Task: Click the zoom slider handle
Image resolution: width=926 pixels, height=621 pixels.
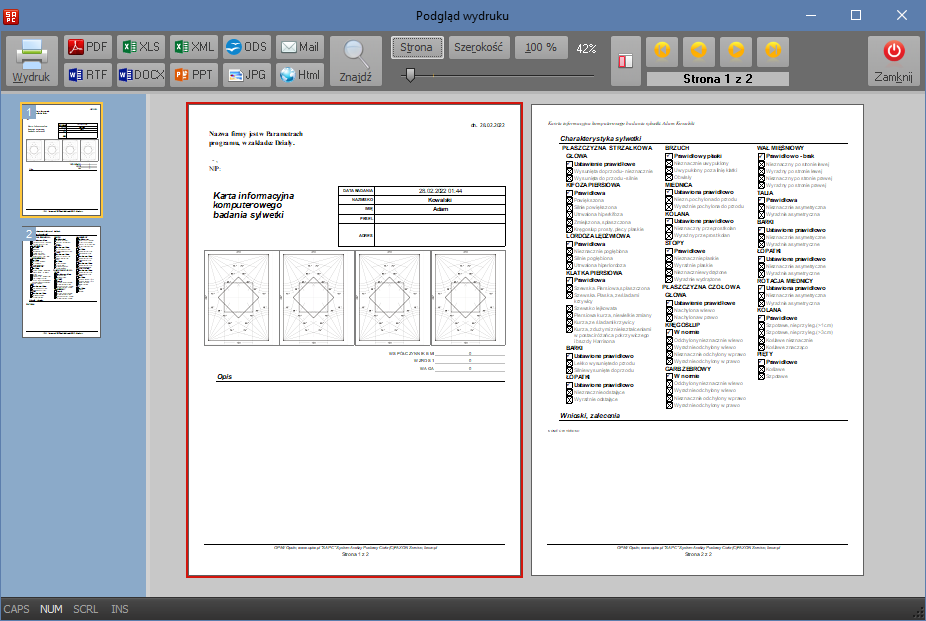Action: pos(408,75)
